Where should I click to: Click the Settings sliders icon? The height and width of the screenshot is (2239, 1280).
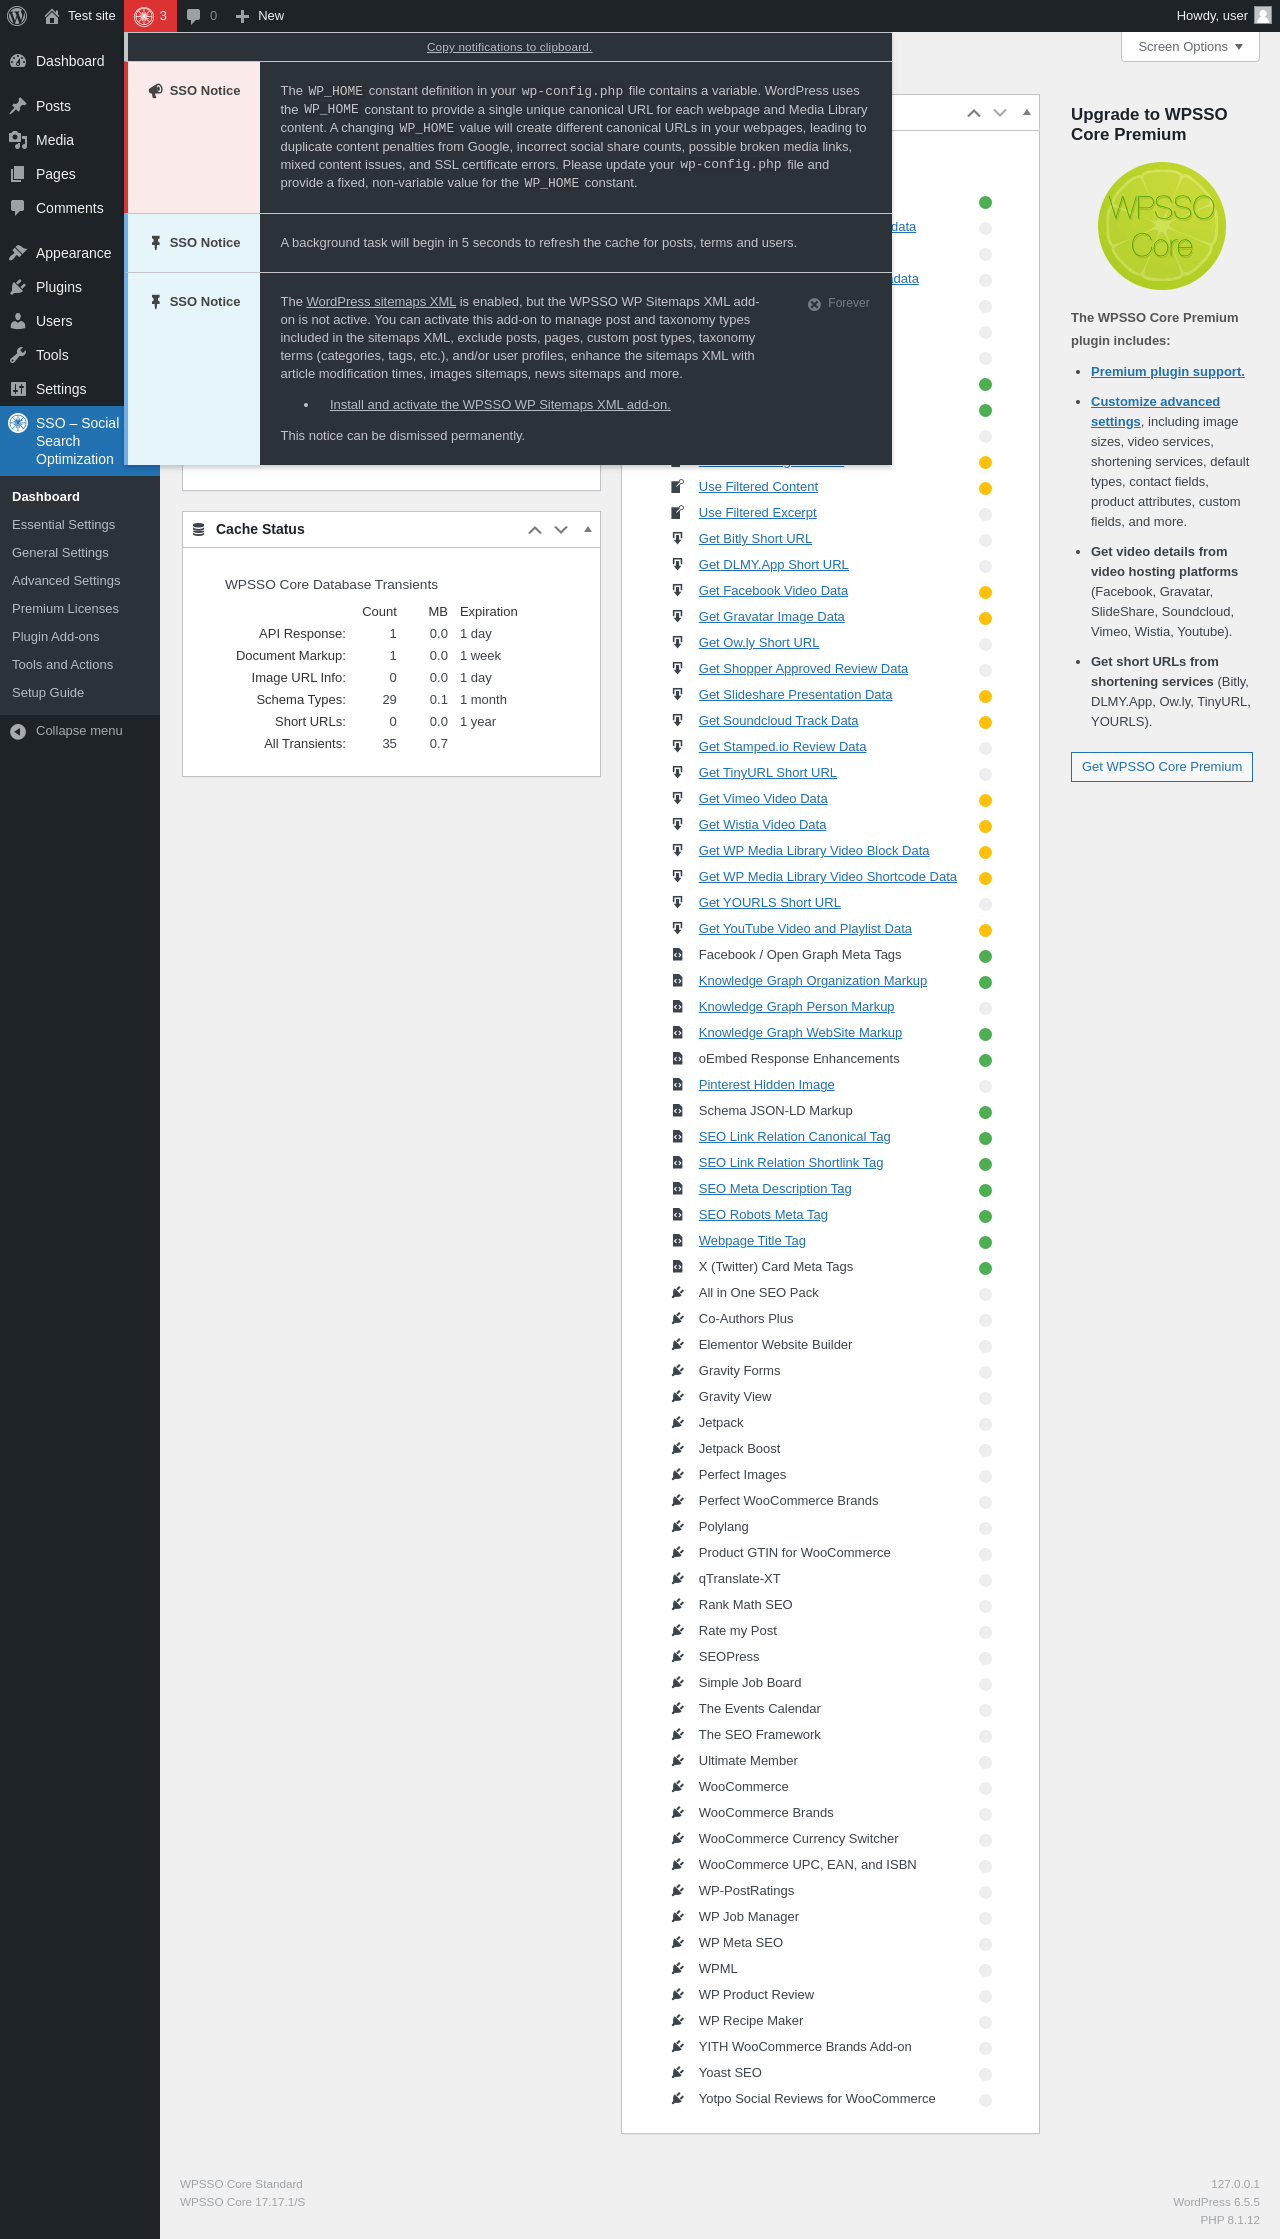(18, 389)
